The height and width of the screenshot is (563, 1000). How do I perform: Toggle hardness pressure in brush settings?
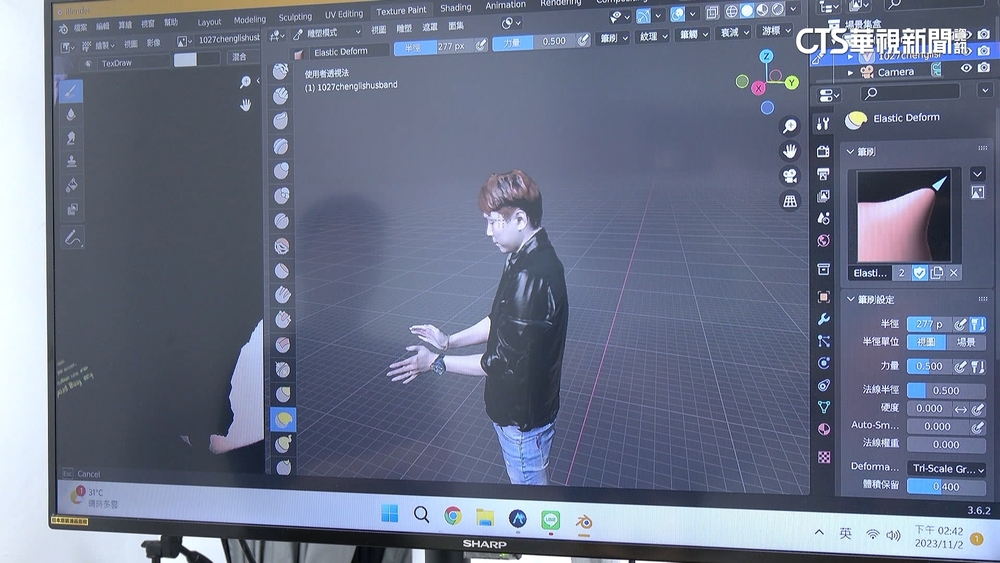pos(978,409)
